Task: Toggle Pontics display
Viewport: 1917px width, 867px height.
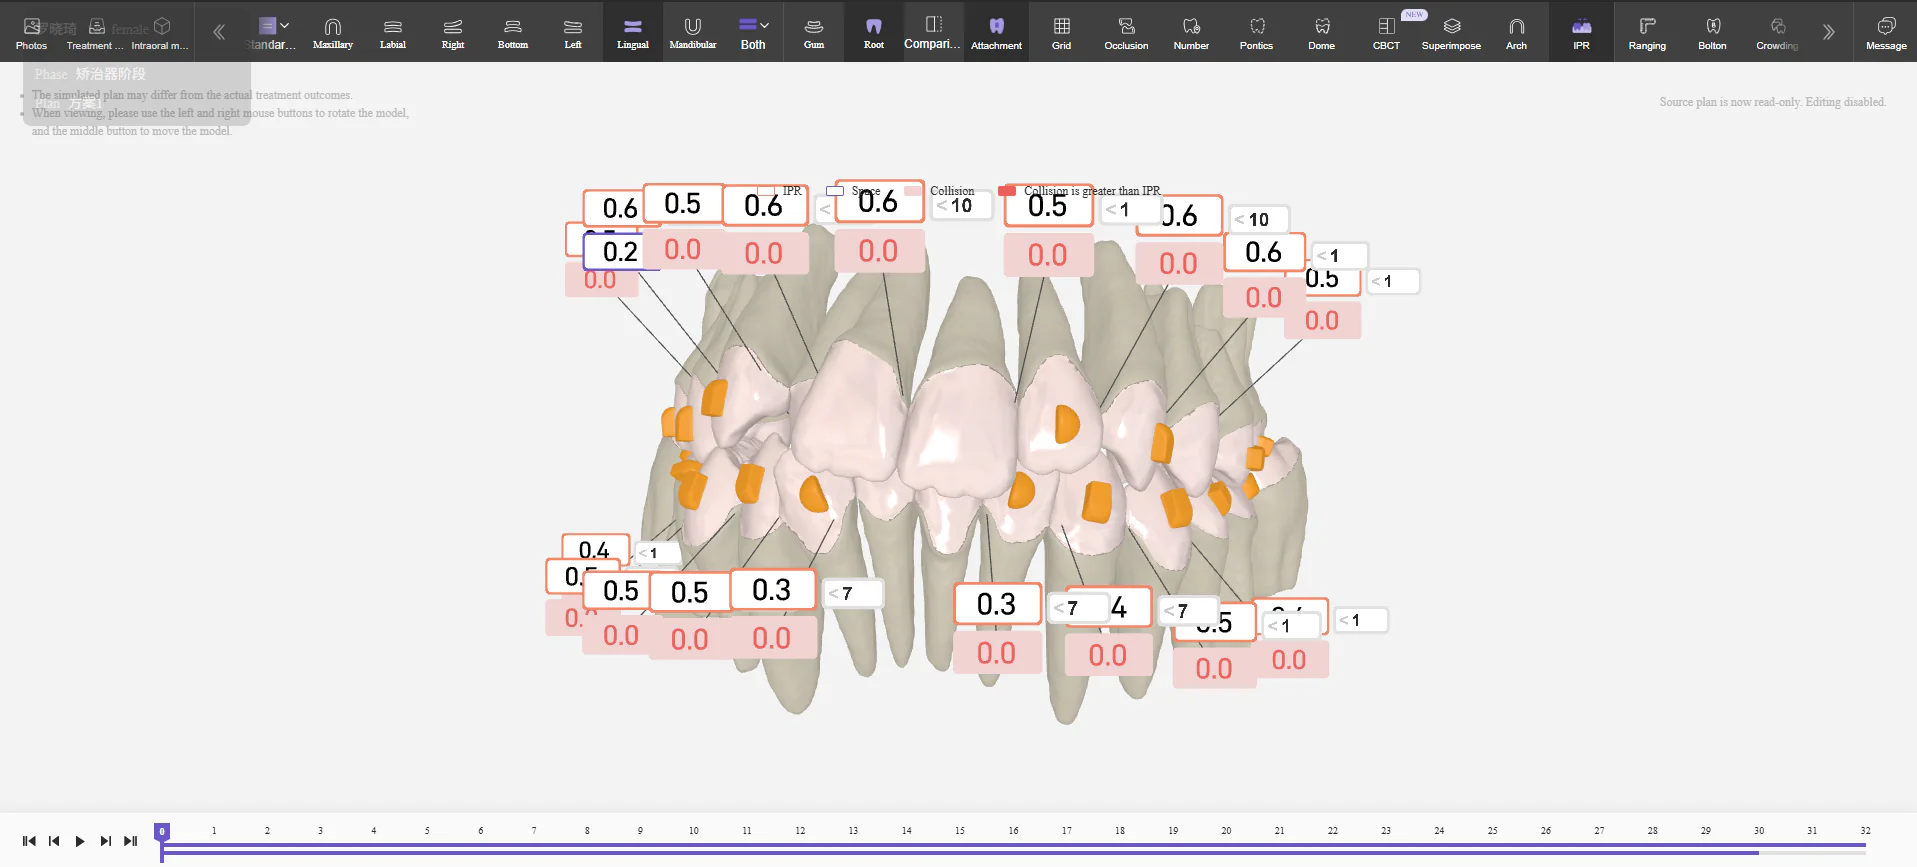Action: (x=1257, y=33)
